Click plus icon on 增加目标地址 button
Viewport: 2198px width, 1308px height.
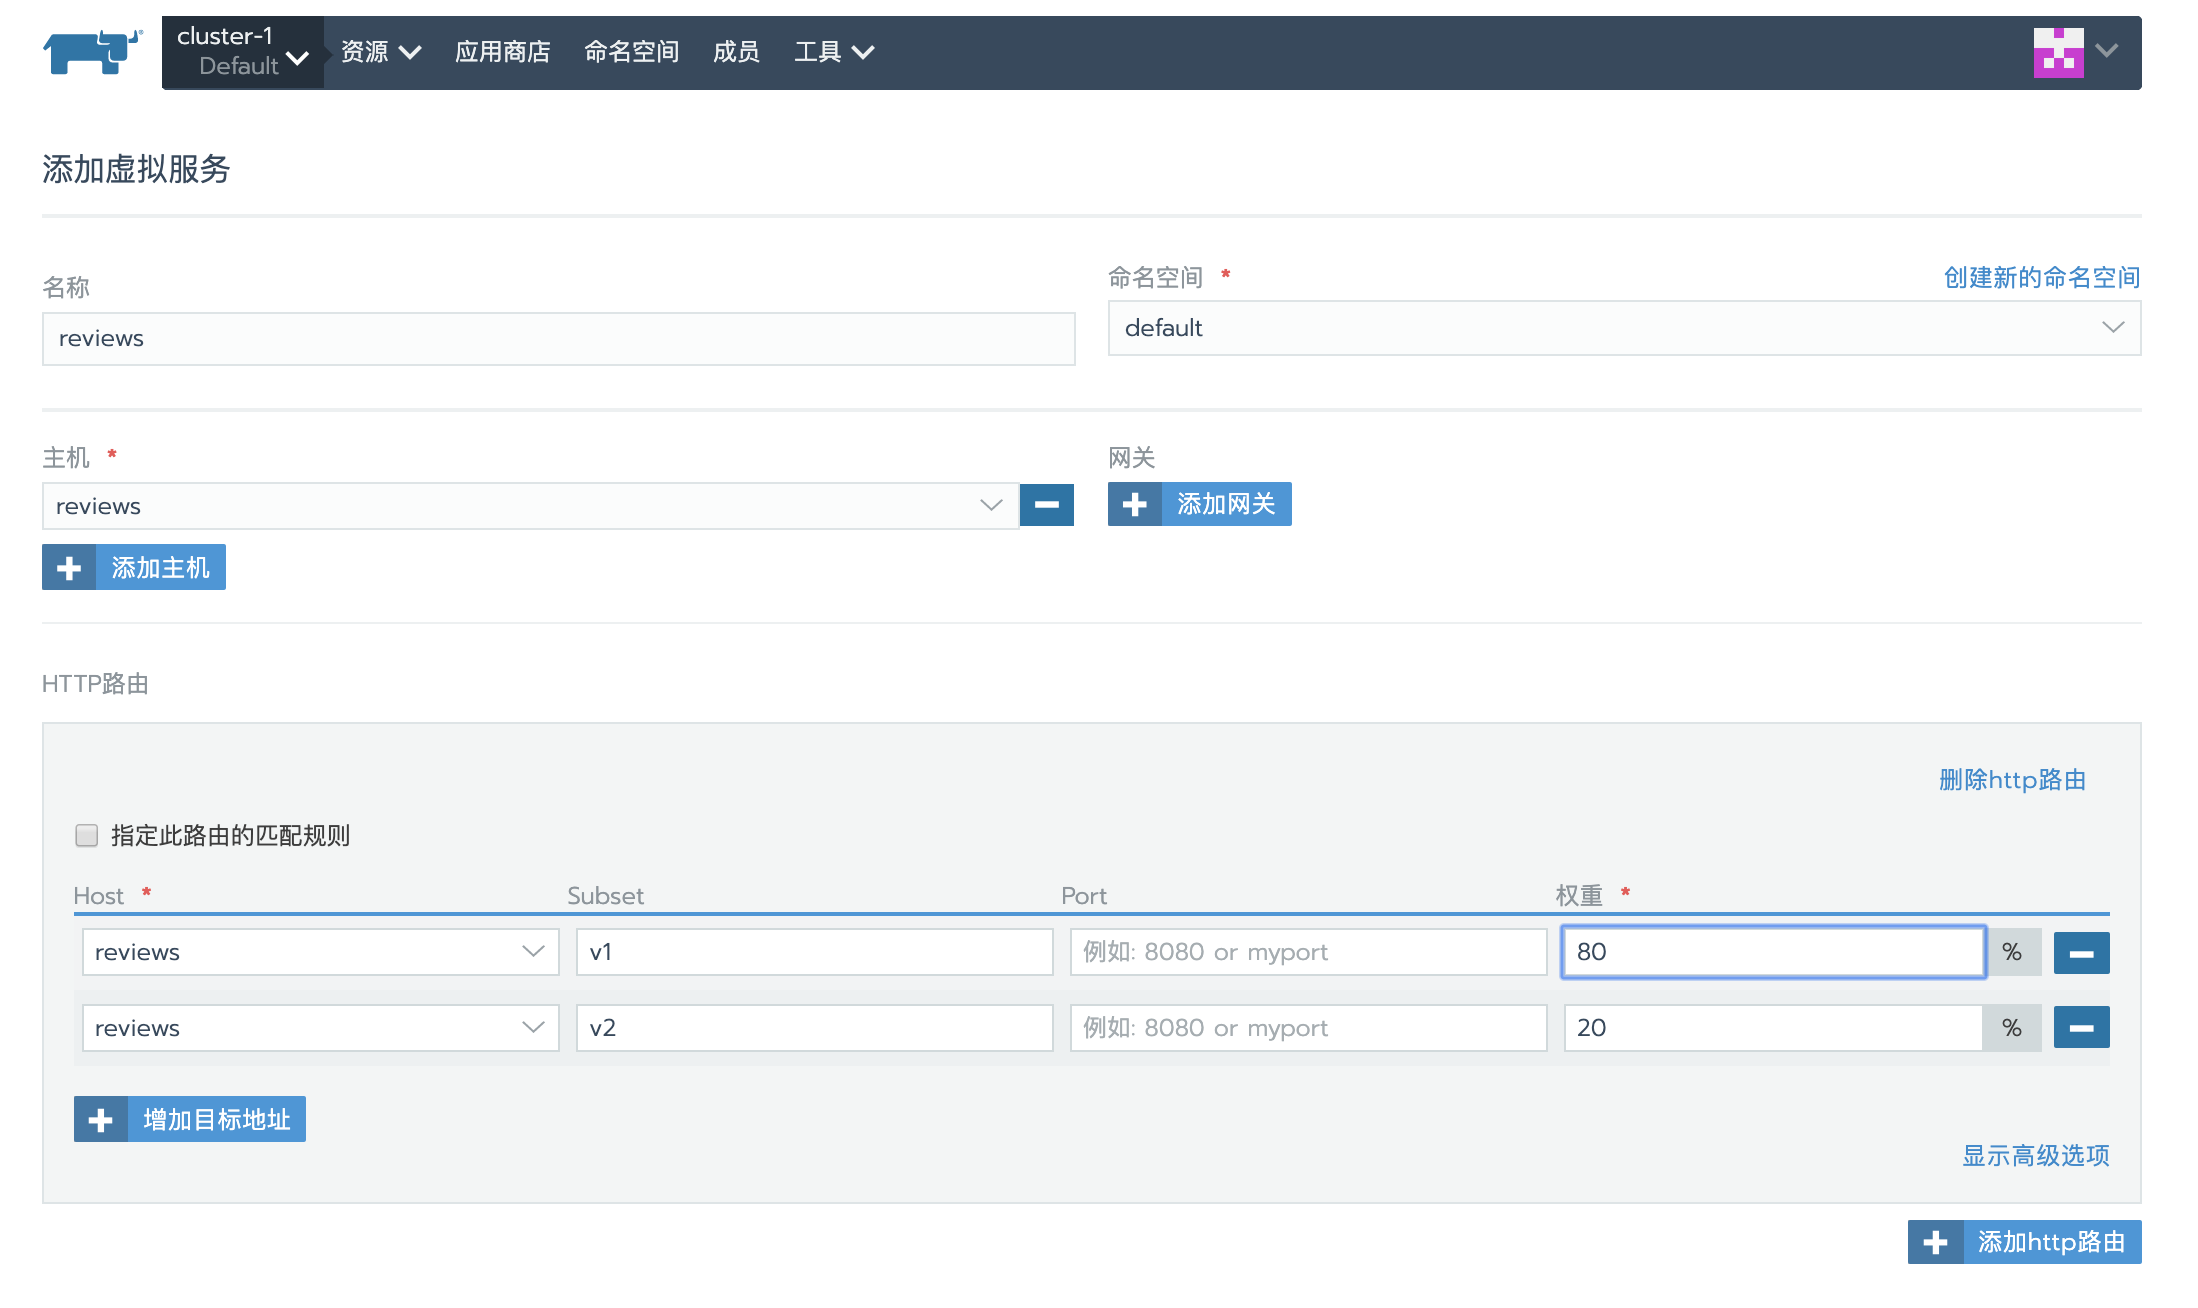pos(101,1120)
